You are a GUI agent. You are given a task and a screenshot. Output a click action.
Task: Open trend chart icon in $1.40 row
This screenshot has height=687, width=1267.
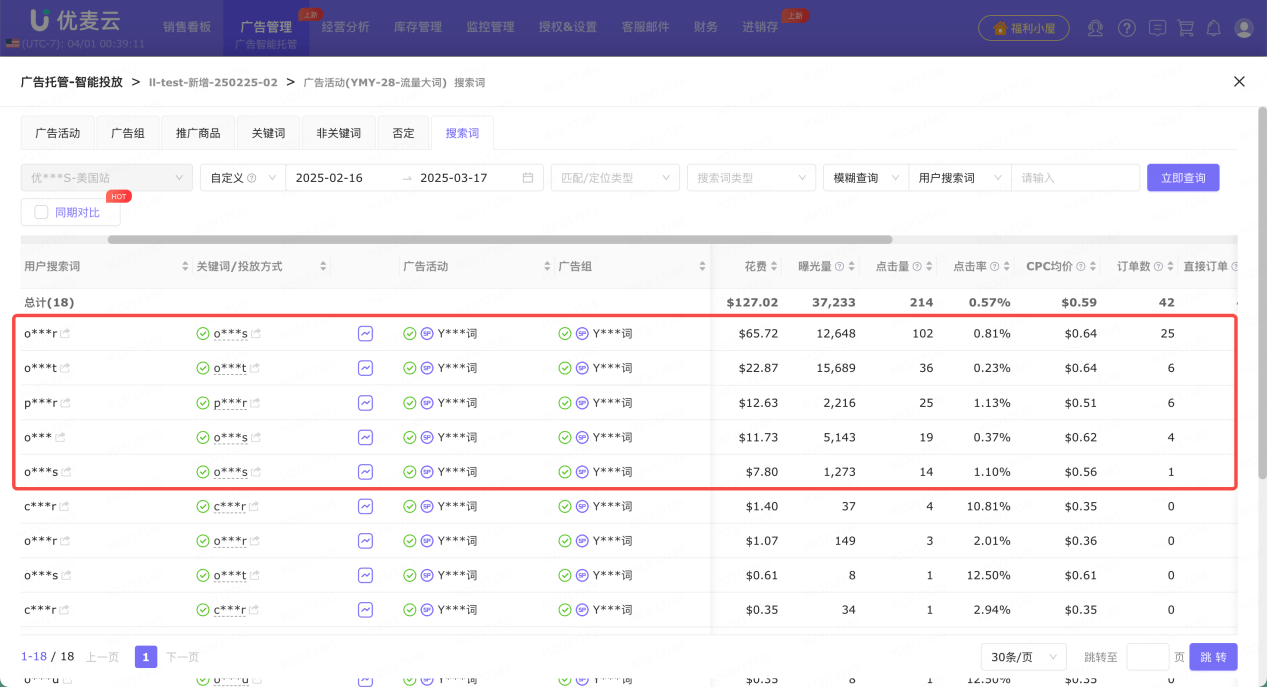(x=365, y=506)
